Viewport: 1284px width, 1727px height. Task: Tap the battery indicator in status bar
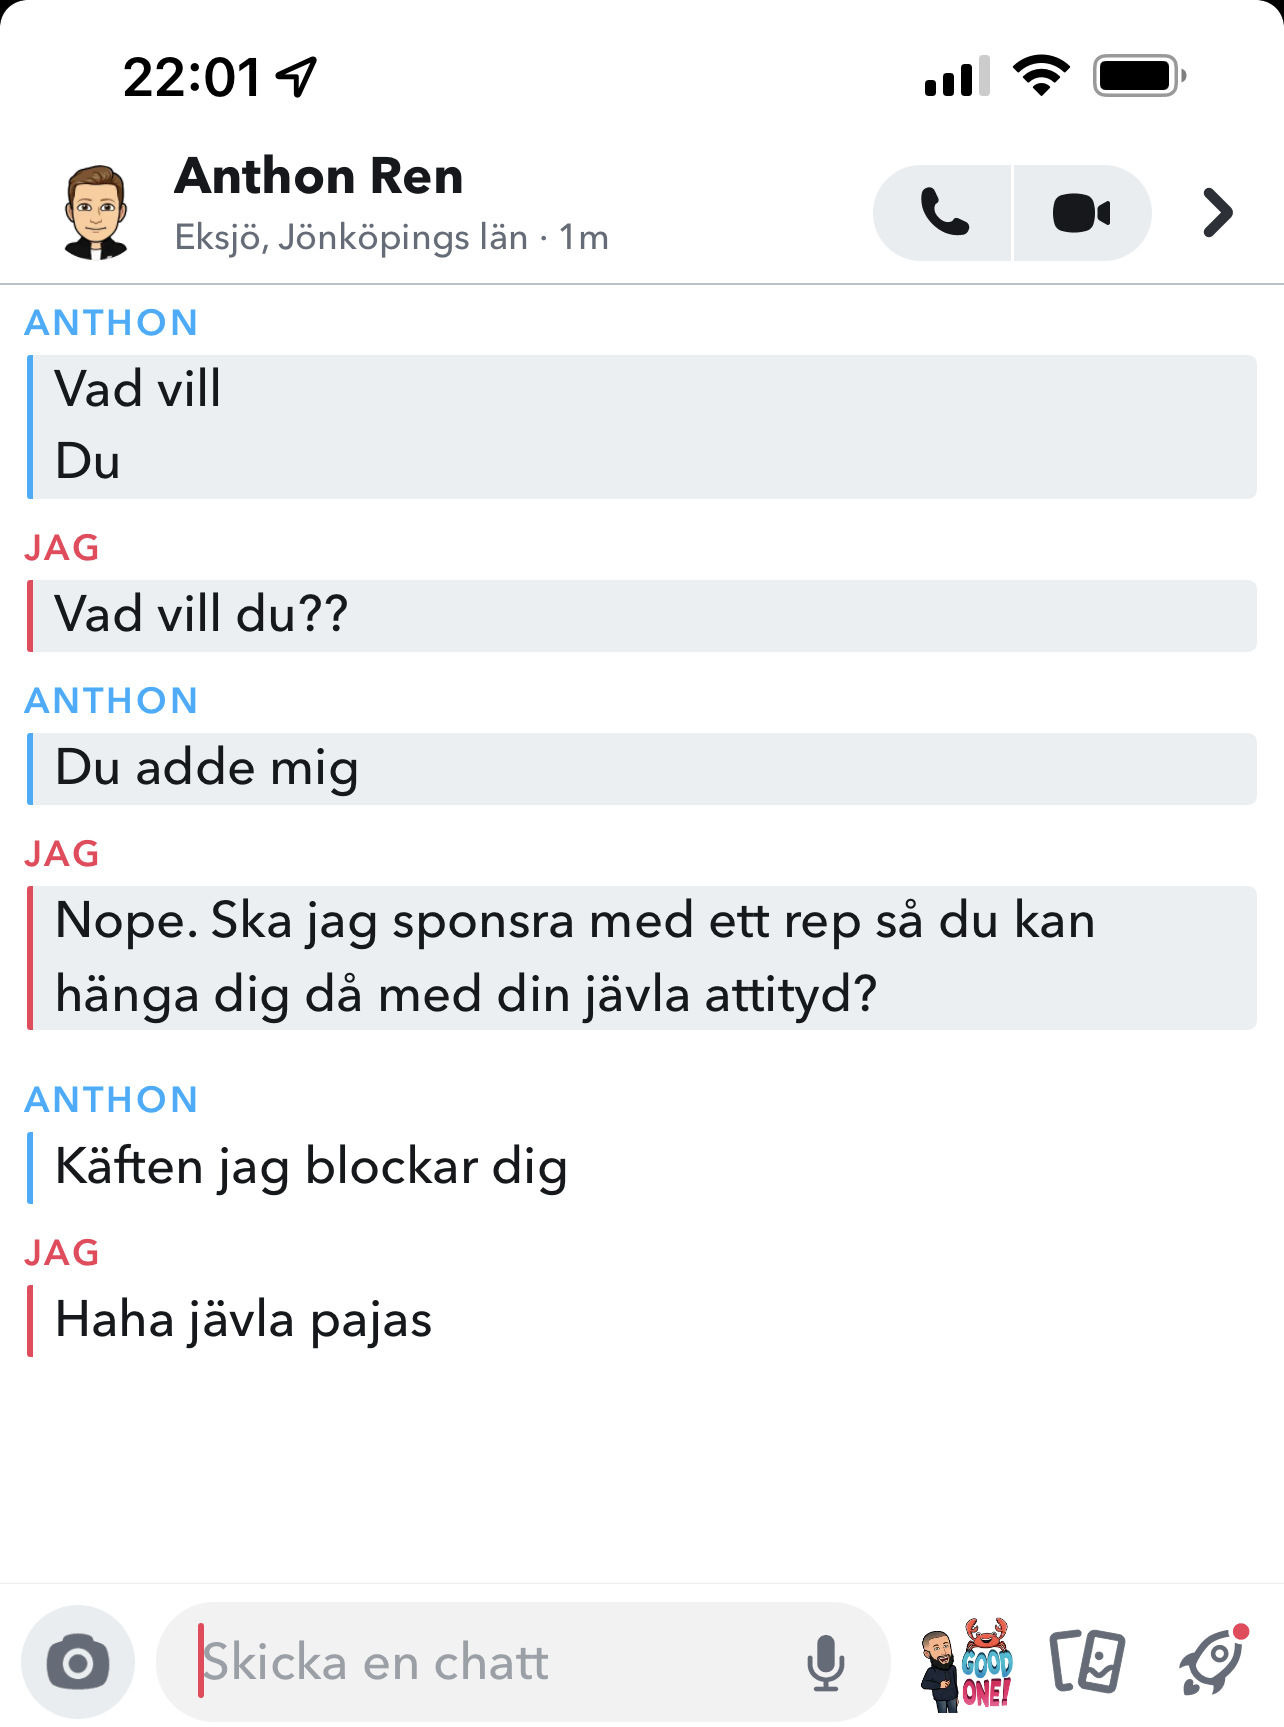(1139, 75)
